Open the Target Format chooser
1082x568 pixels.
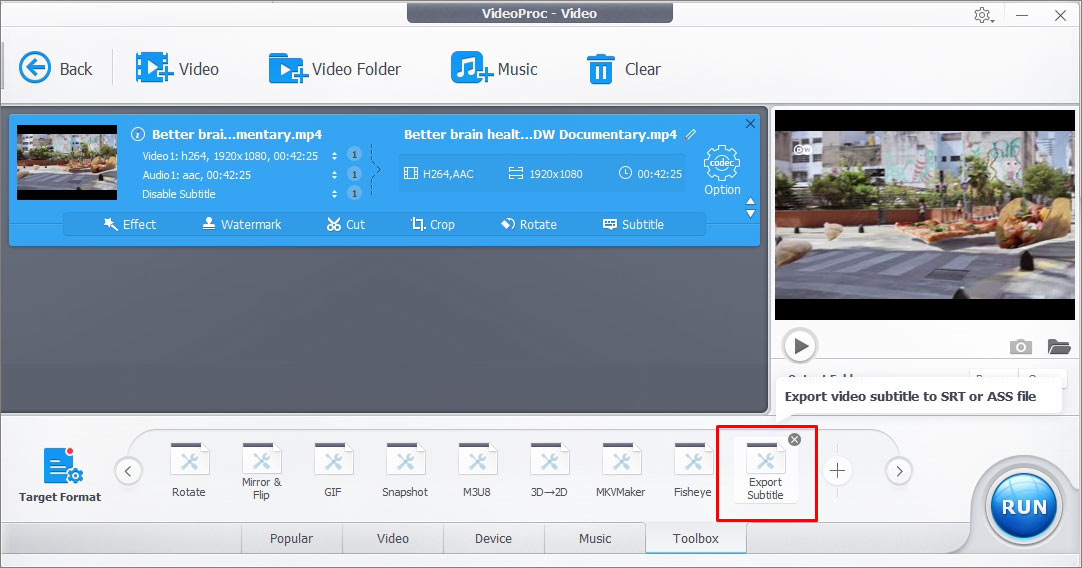click(60, 475)
